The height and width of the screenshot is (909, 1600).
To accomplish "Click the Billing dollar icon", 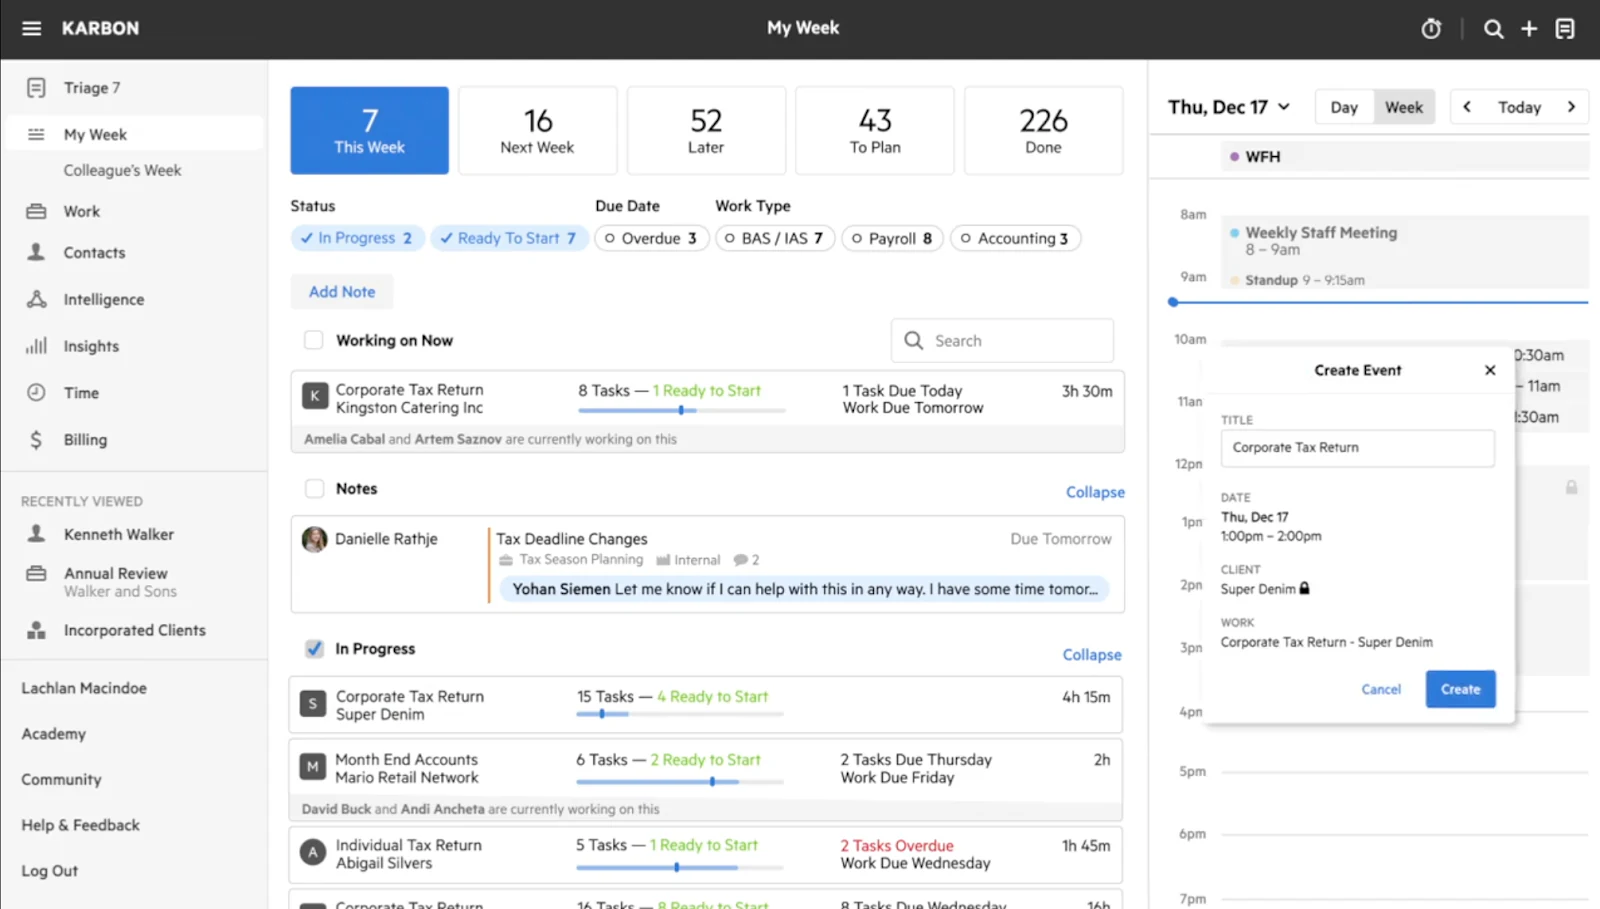I will click(36, 439).
